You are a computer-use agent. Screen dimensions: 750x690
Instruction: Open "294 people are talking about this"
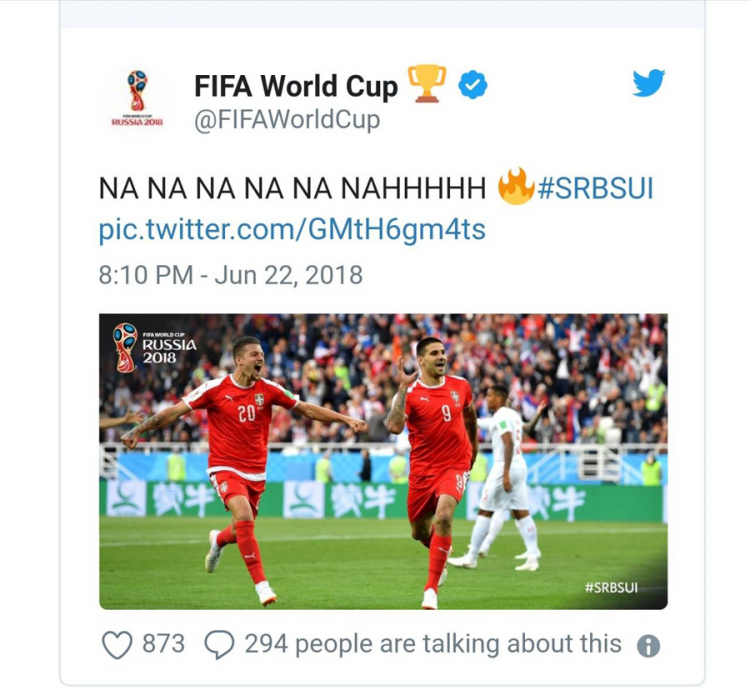click(x=433, y=644)
